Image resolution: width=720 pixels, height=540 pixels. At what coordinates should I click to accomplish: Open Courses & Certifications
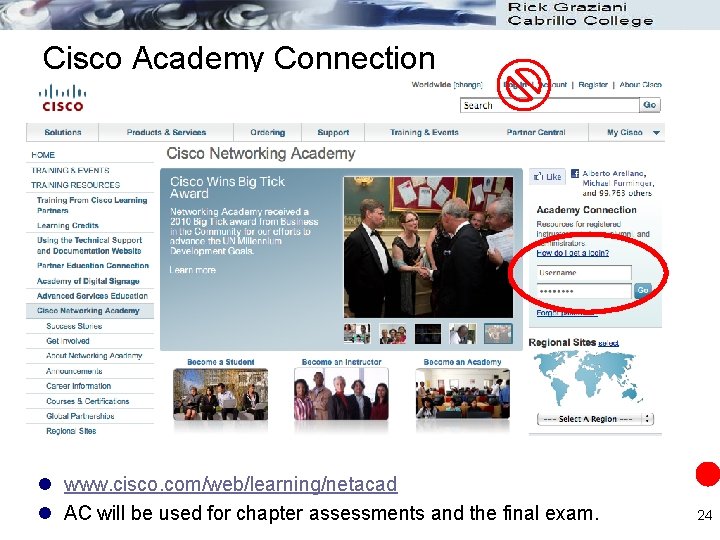[87, 401]
